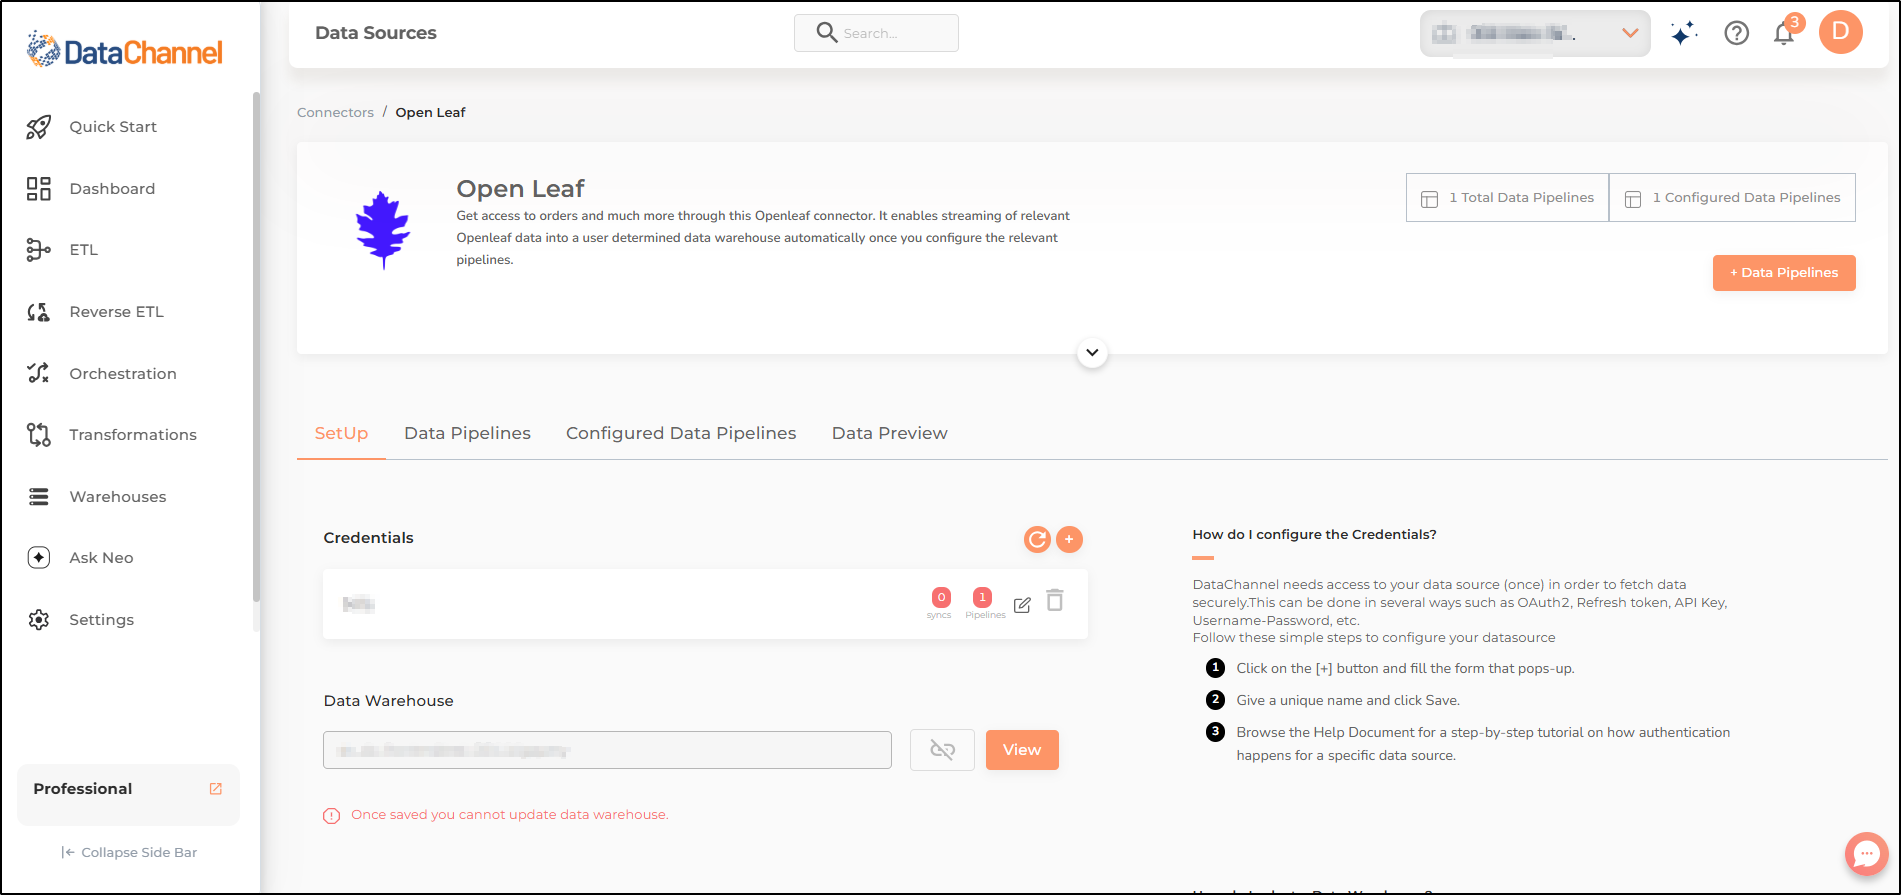Delete the saved credential
The width and height of the screenshot is (1901, 895).
(1055, 601)
